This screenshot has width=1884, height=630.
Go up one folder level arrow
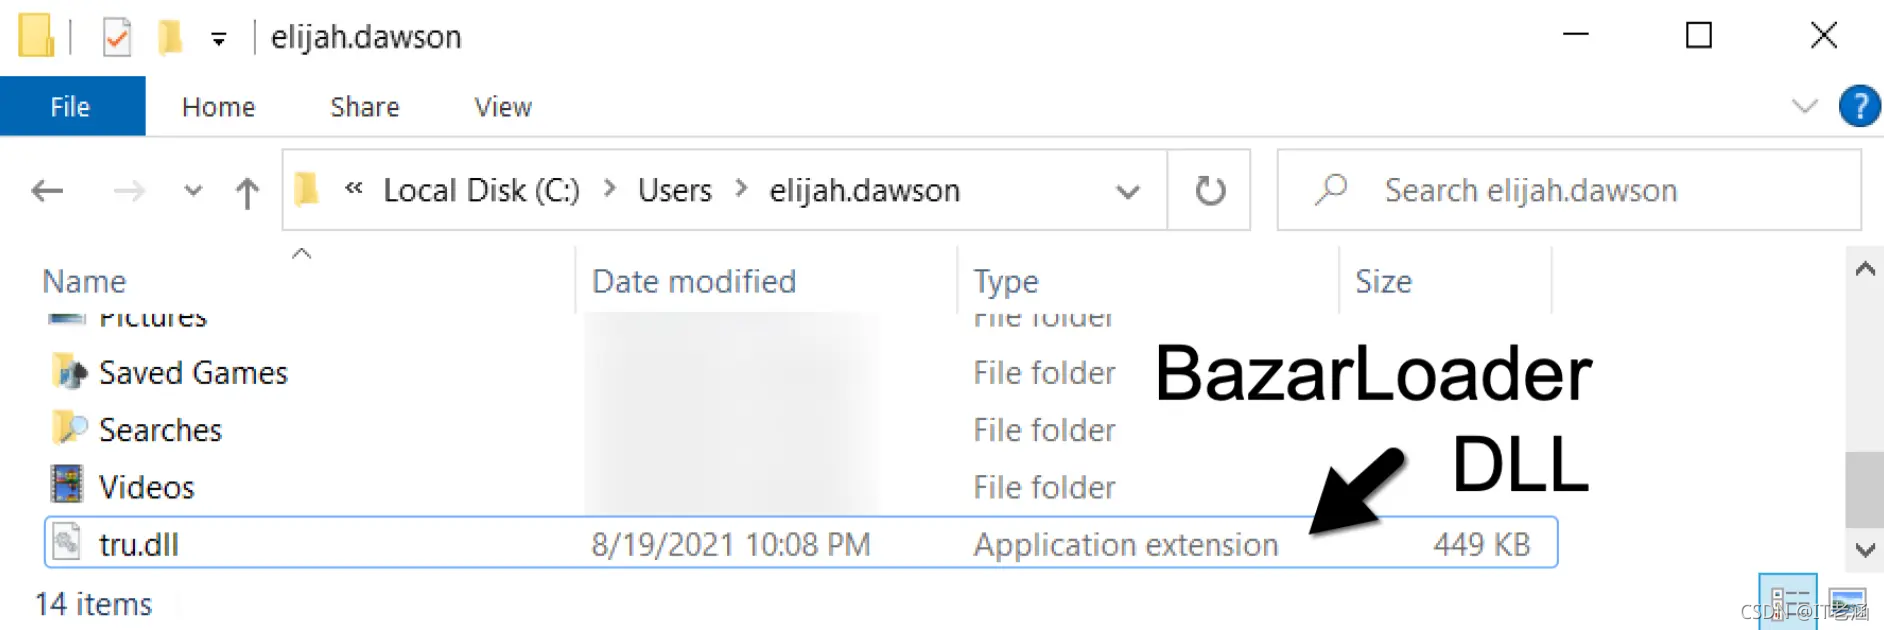247,191
